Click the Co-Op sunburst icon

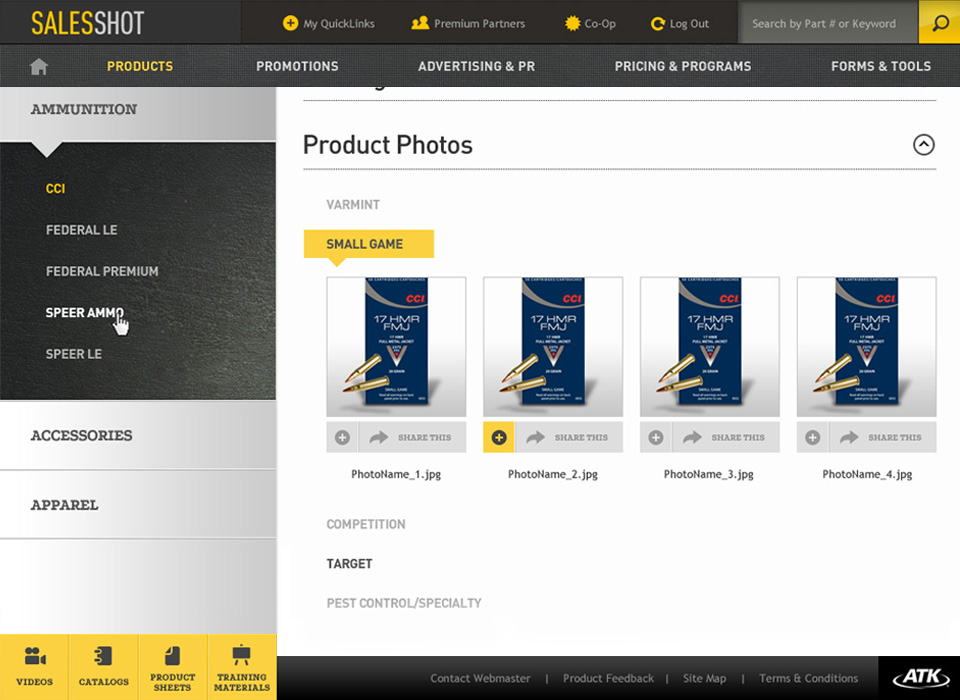[x=572, y=23]
